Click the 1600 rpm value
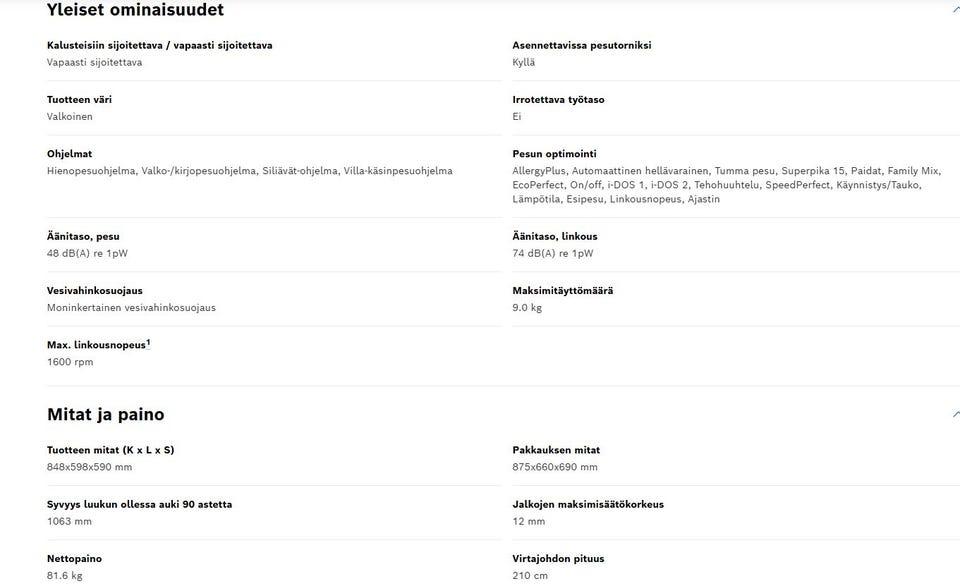960x586 pixels. click(x=70, y=362)
